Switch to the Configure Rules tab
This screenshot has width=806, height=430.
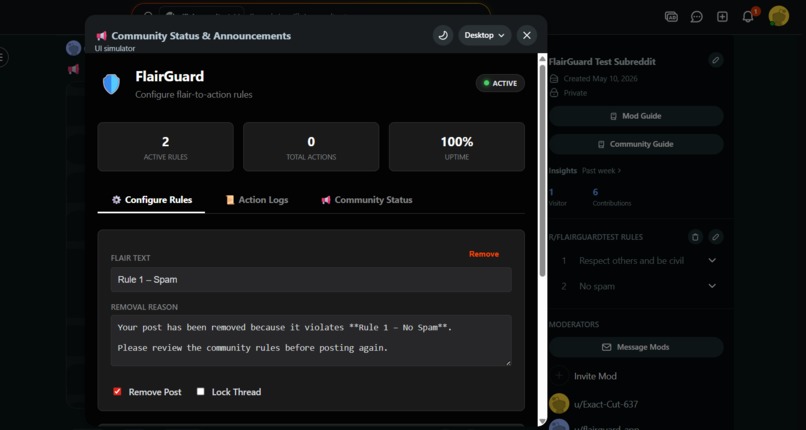pyautogui.click(x=152, y=200)
